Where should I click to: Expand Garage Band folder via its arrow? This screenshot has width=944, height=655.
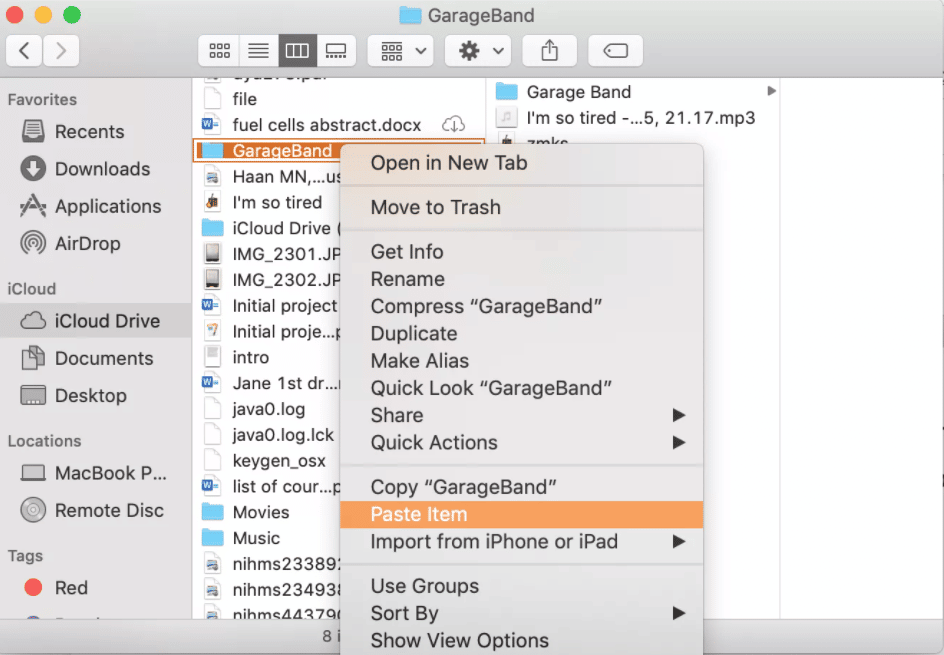click(x=771, y=91)
